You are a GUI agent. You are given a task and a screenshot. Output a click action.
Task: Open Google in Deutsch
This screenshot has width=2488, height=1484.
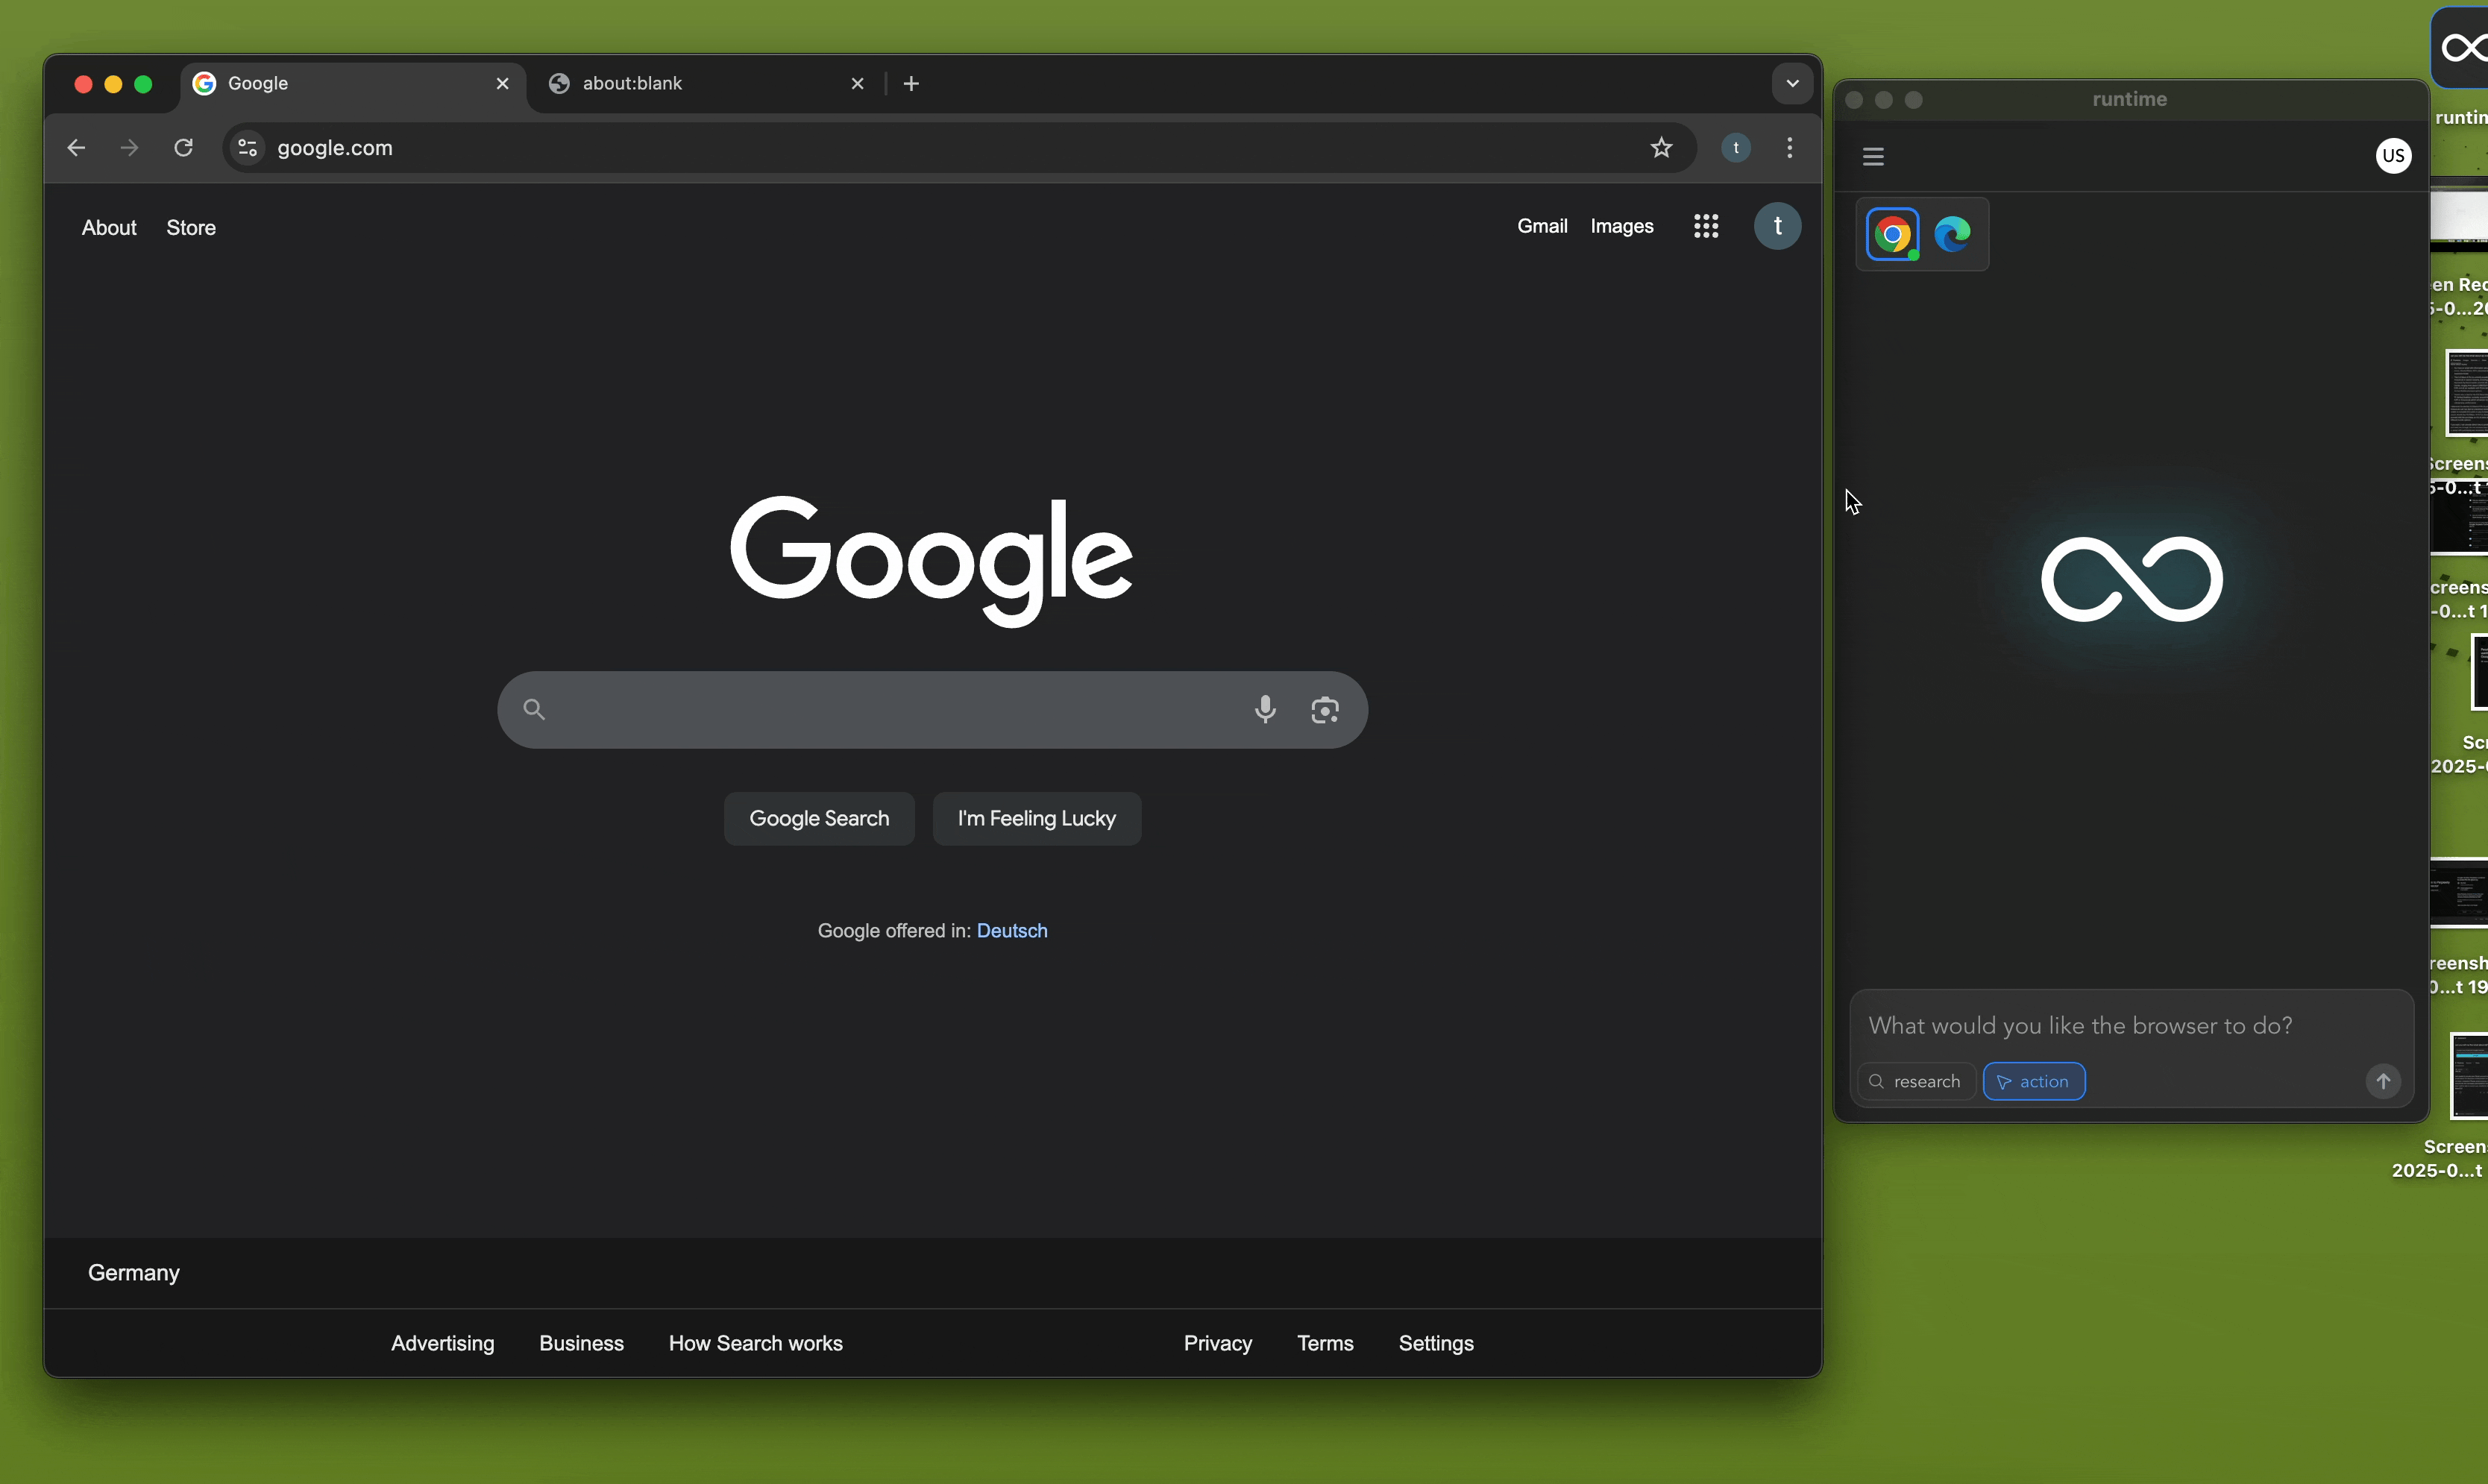click(1012, 930)
